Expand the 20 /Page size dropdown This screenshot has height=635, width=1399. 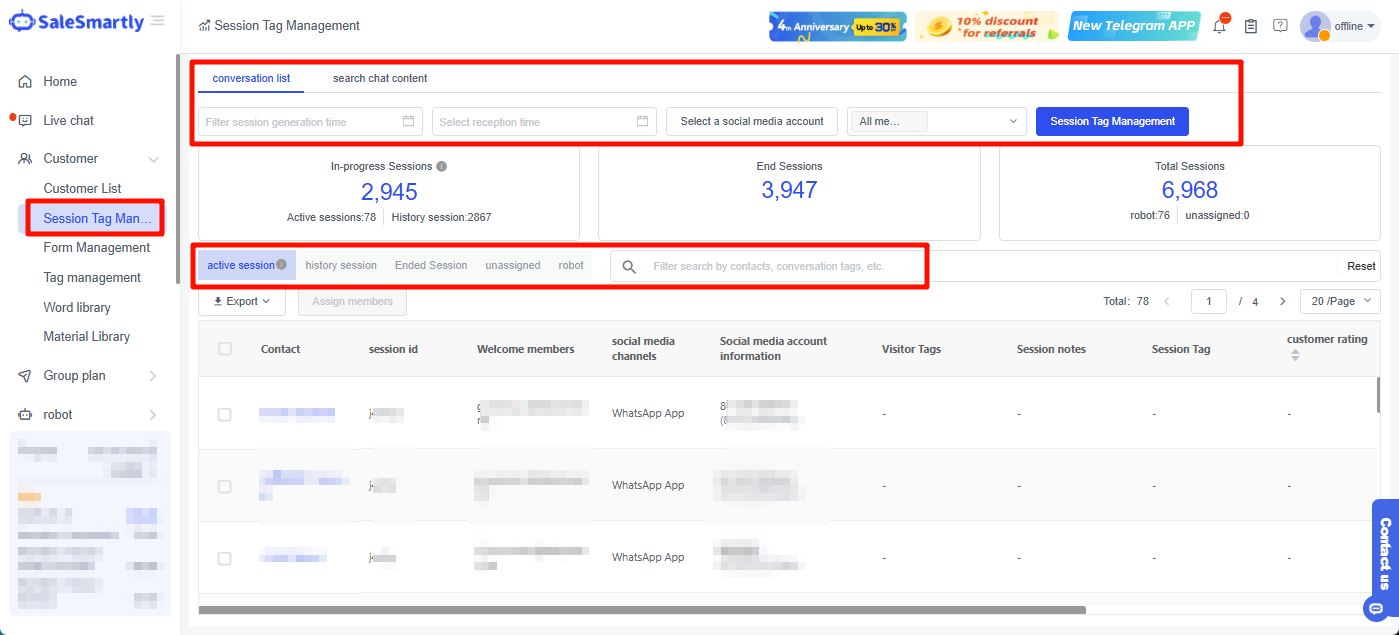click(1339, 301)
